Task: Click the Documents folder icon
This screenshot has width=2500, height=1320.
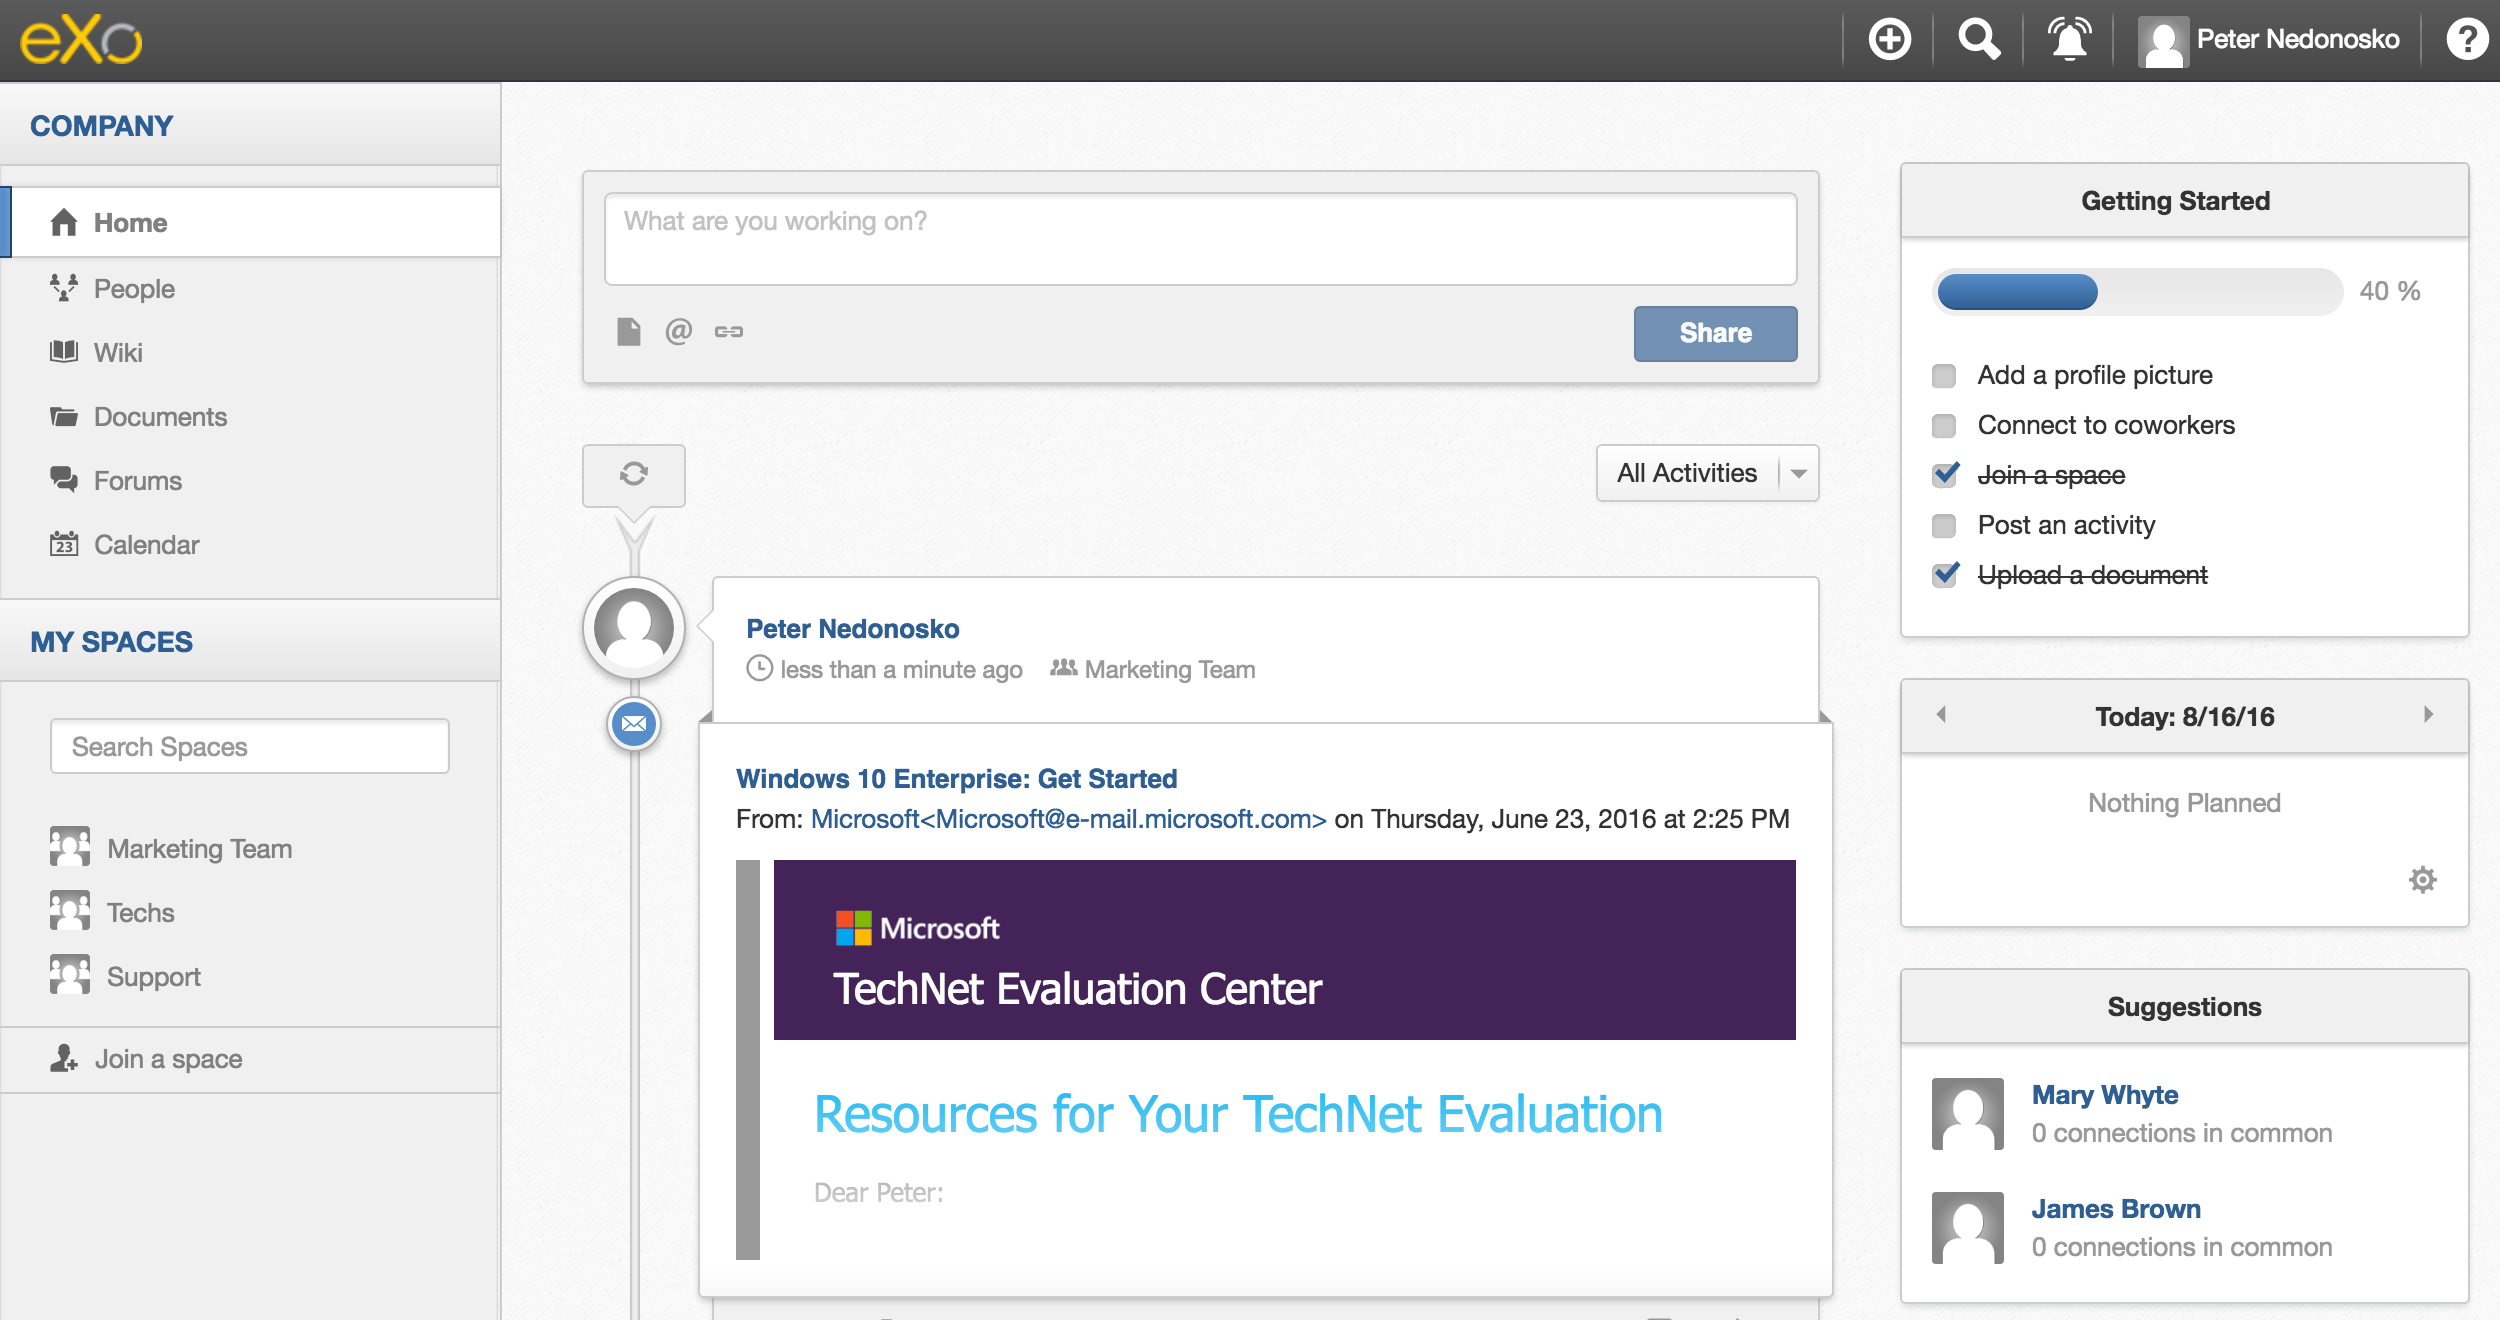Action: tap(64, 416)
